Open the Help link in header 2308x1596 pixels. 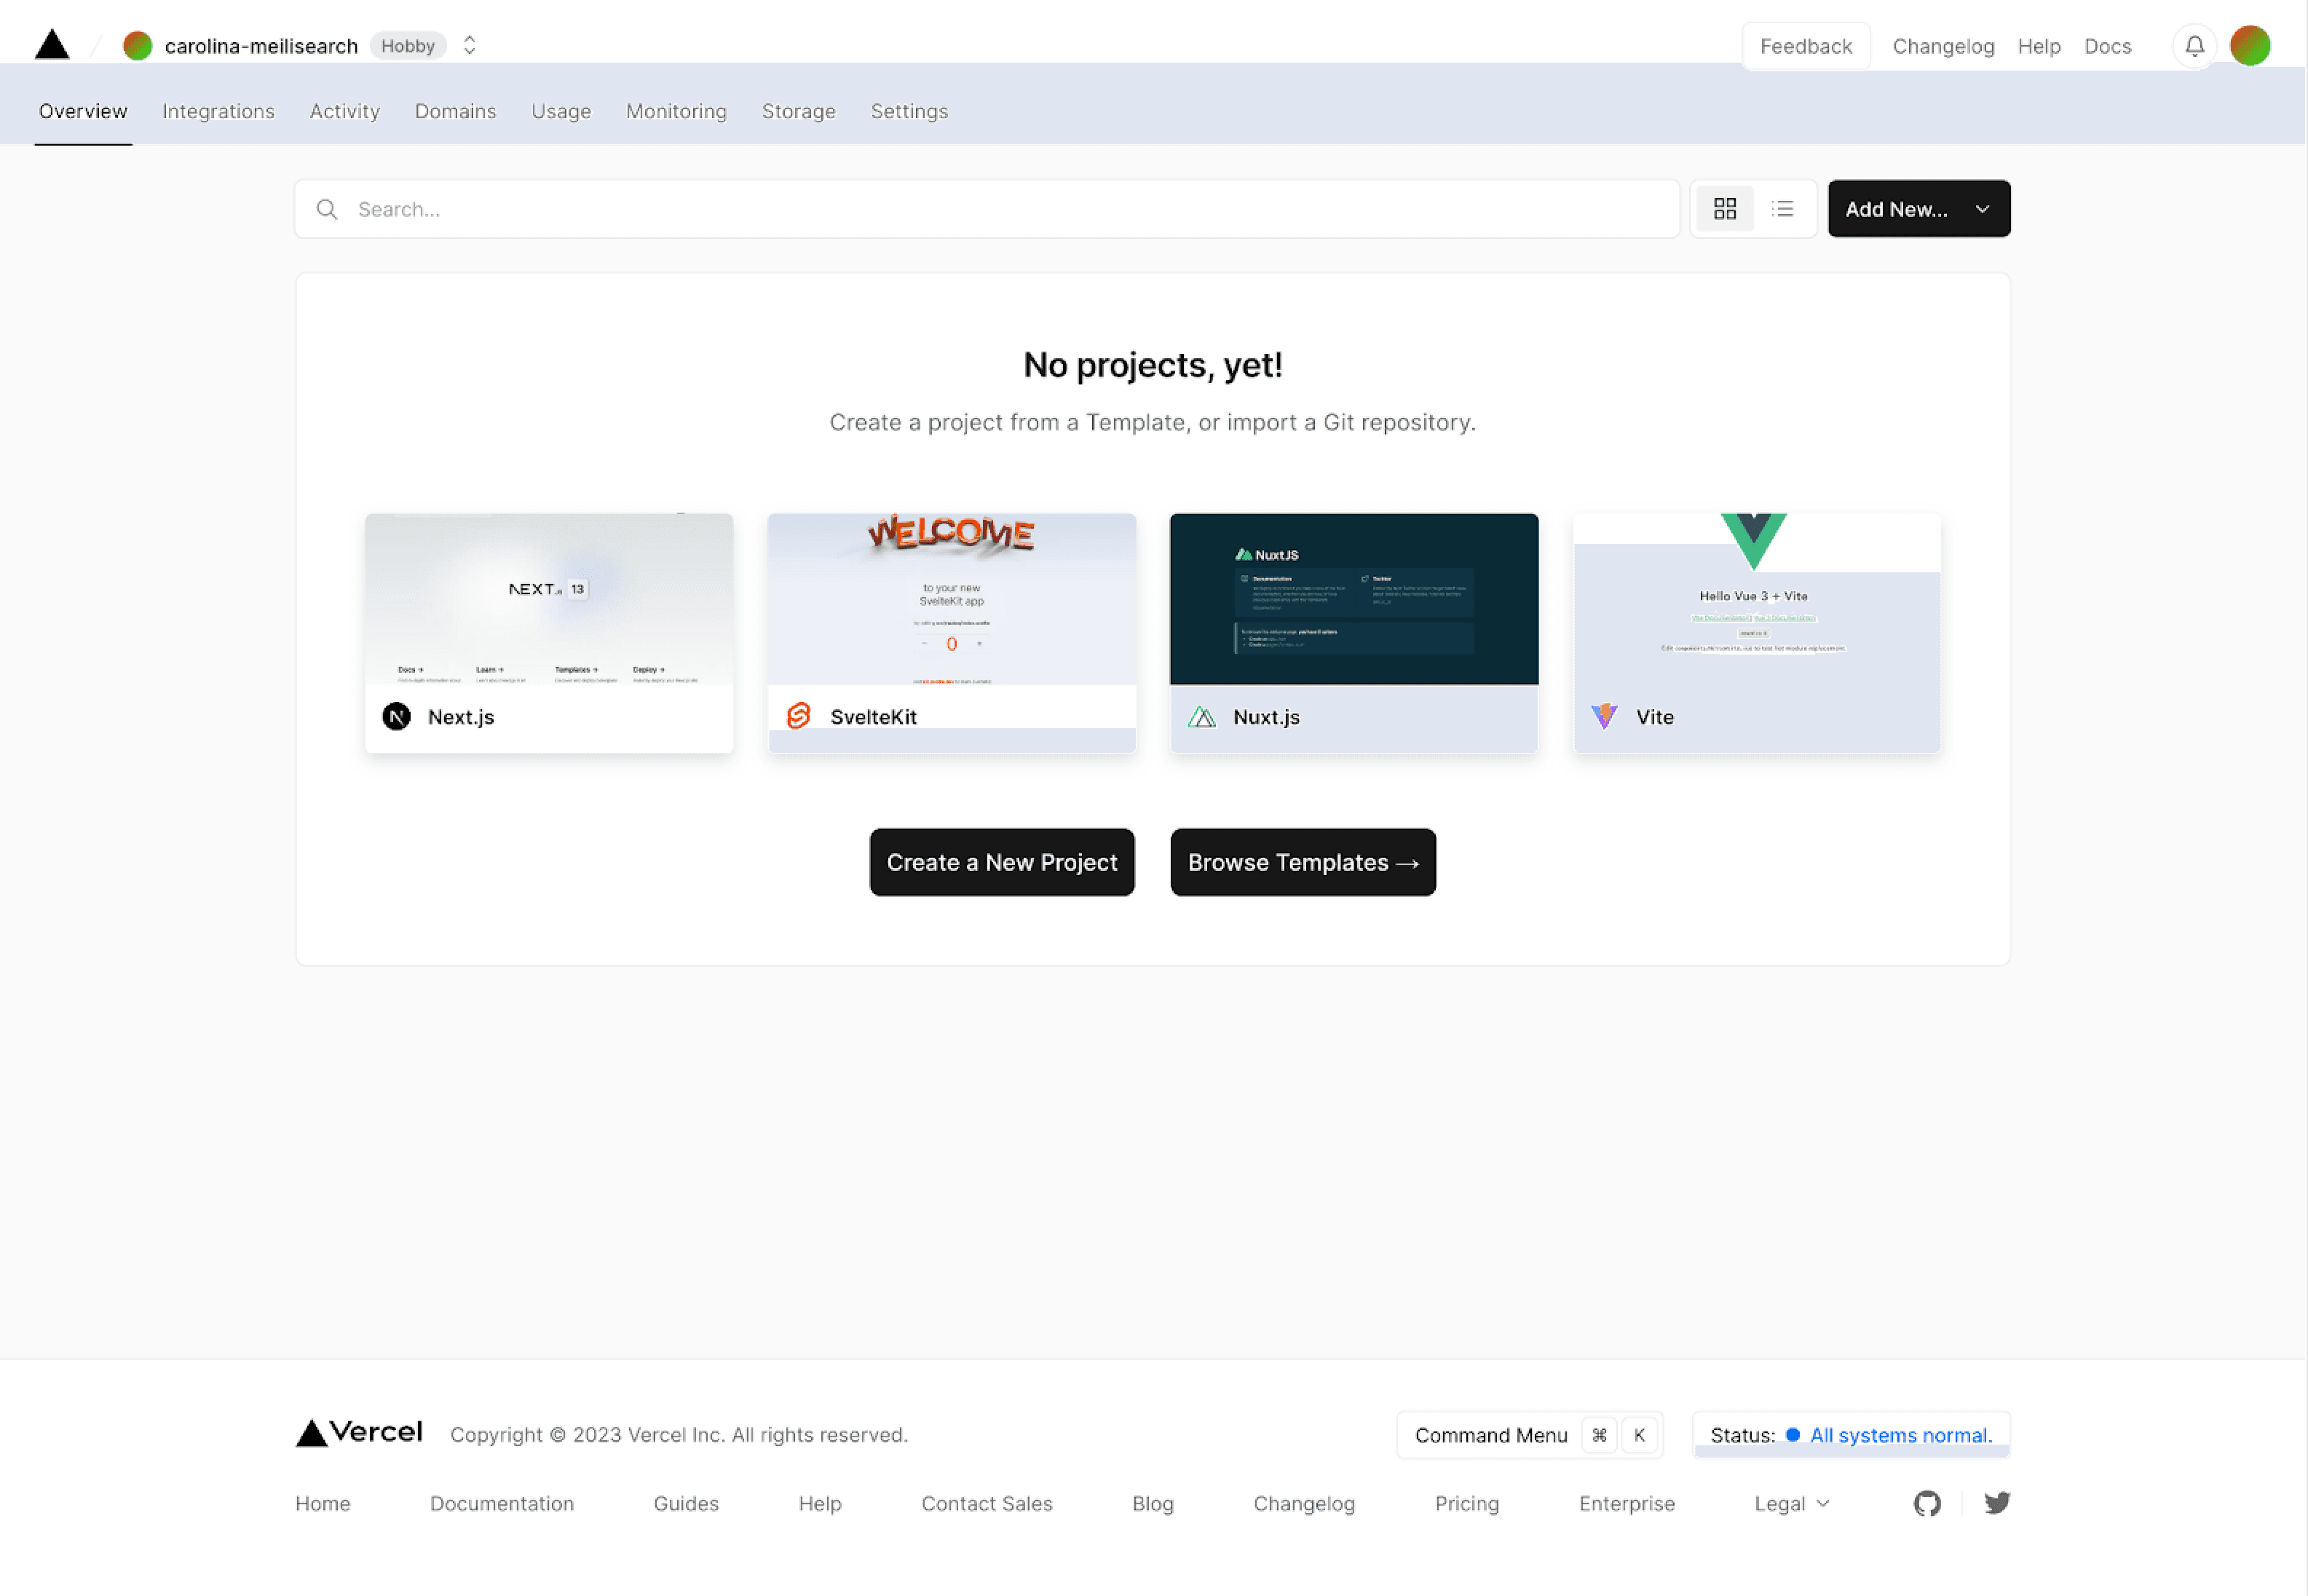(x=2039, y=46)
